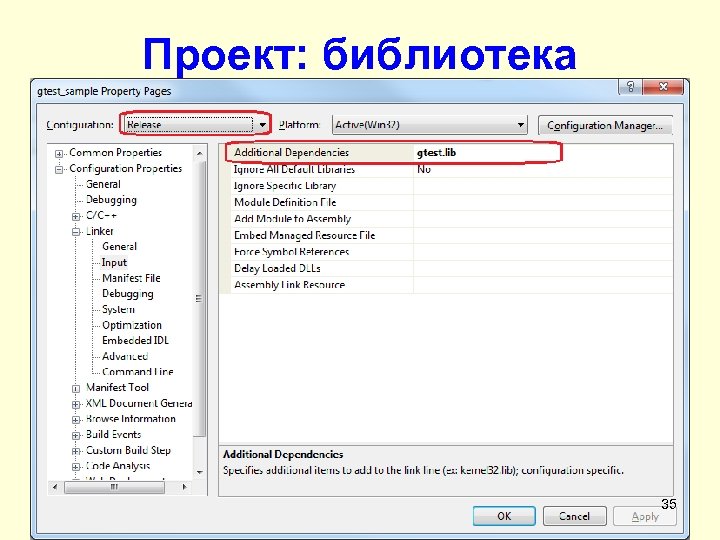Click tree horizontal scrollbar left arrow
This screenshot has height=540, width=720.
coord(55,487)
